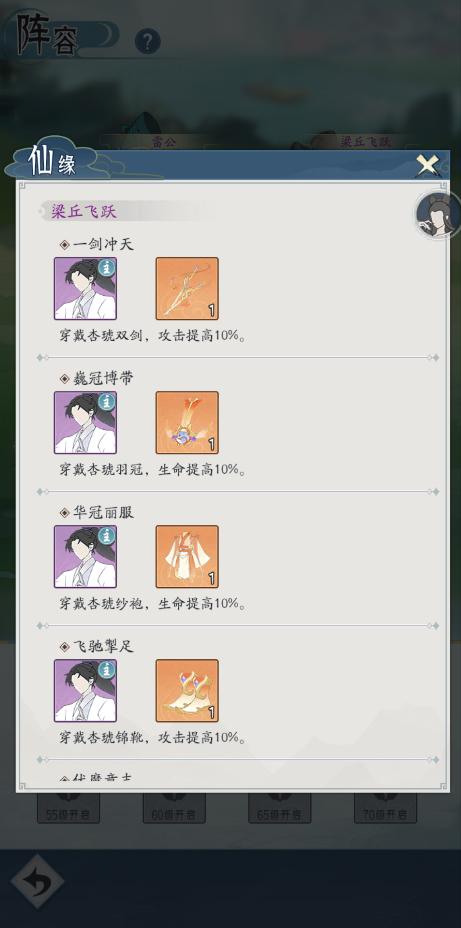The width and height of the screenshot is (461, 928).
Task: Tap the back arrow diamond button
Action: click(x=37, y=881)
